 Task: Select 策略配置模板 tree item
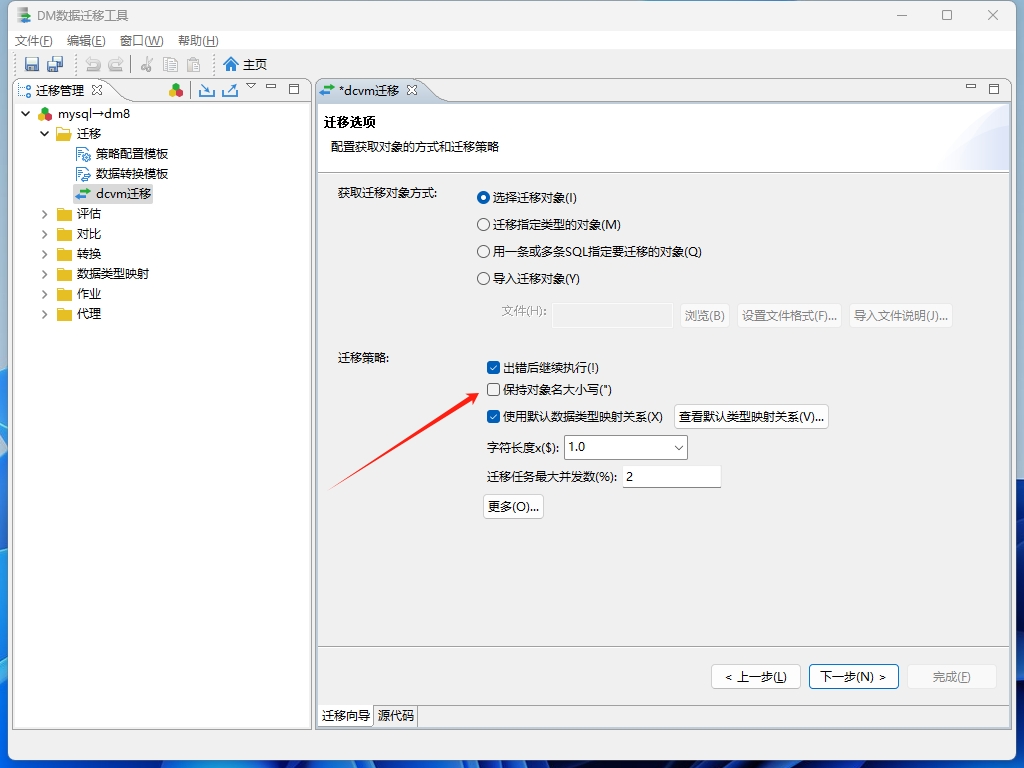pos(131,154)
